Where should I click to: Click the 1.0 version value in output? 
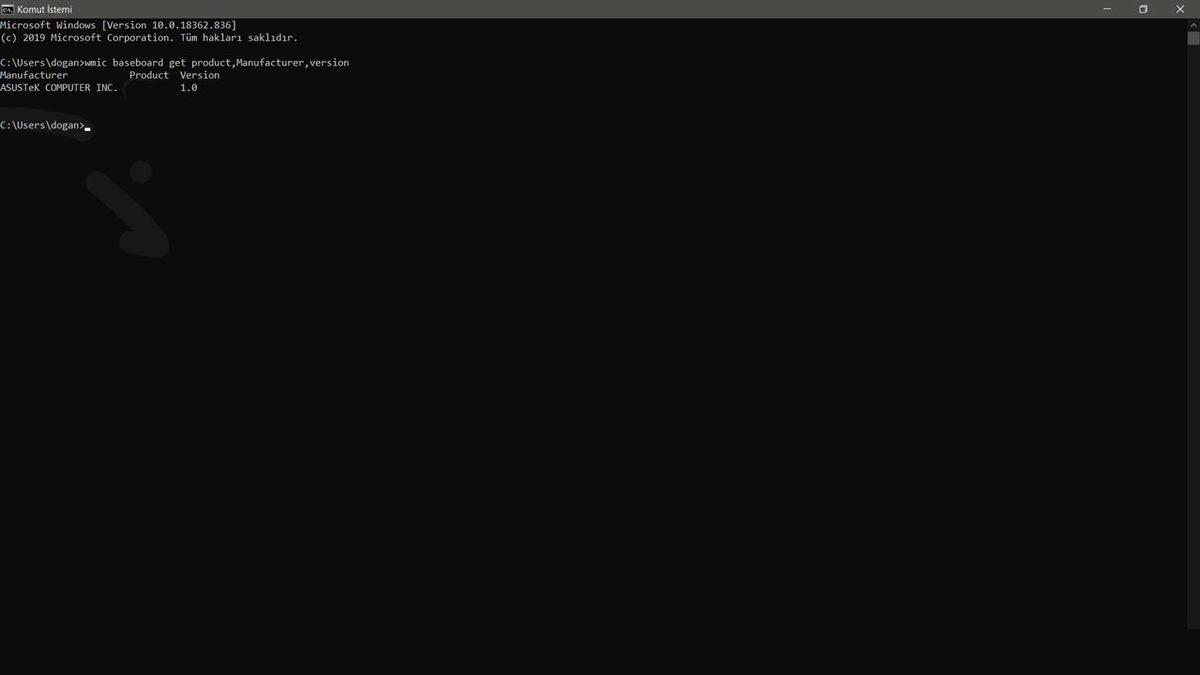click(x=188, y=87)
